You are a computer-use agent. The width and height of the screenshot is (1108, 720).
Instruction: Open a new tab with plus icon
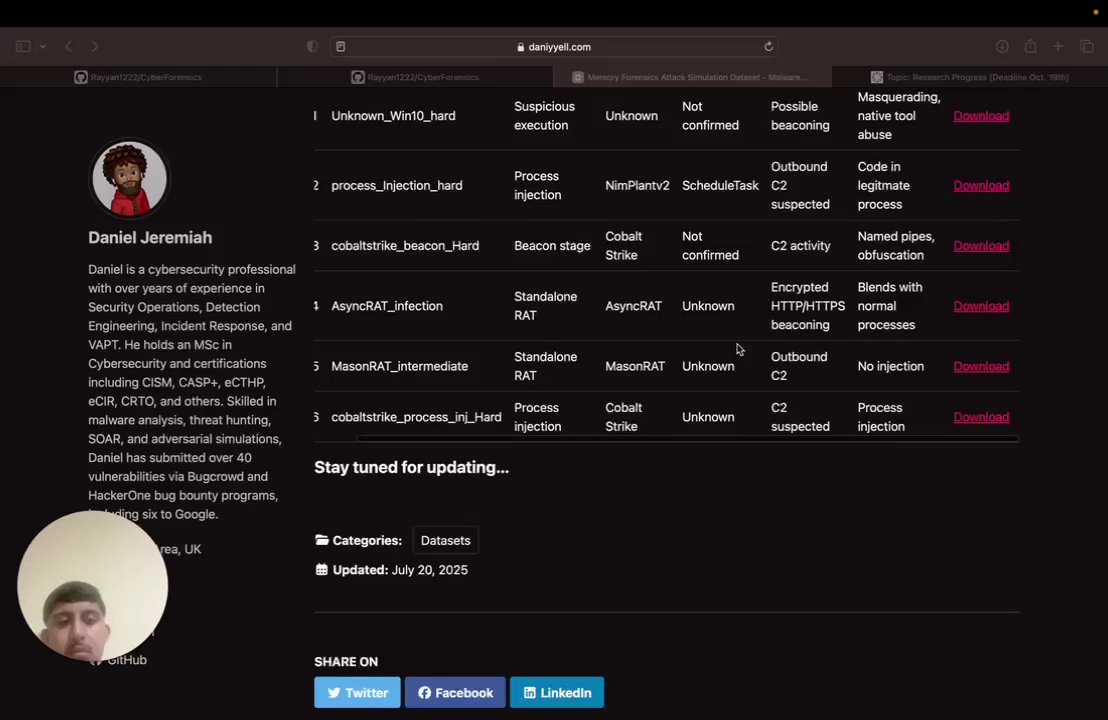[1058, 47]
